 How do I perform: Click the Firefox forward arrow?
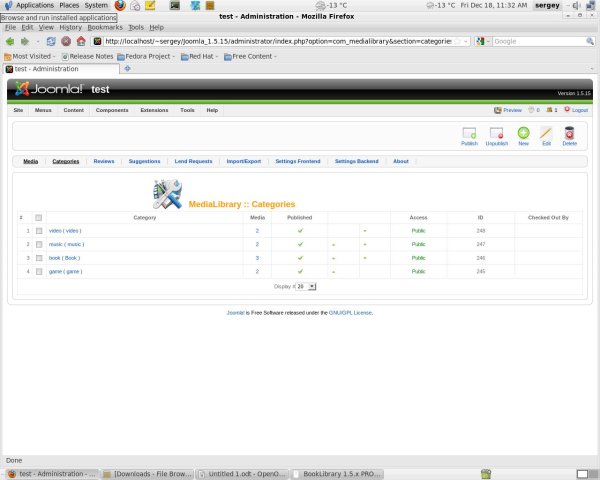point(25,41)
